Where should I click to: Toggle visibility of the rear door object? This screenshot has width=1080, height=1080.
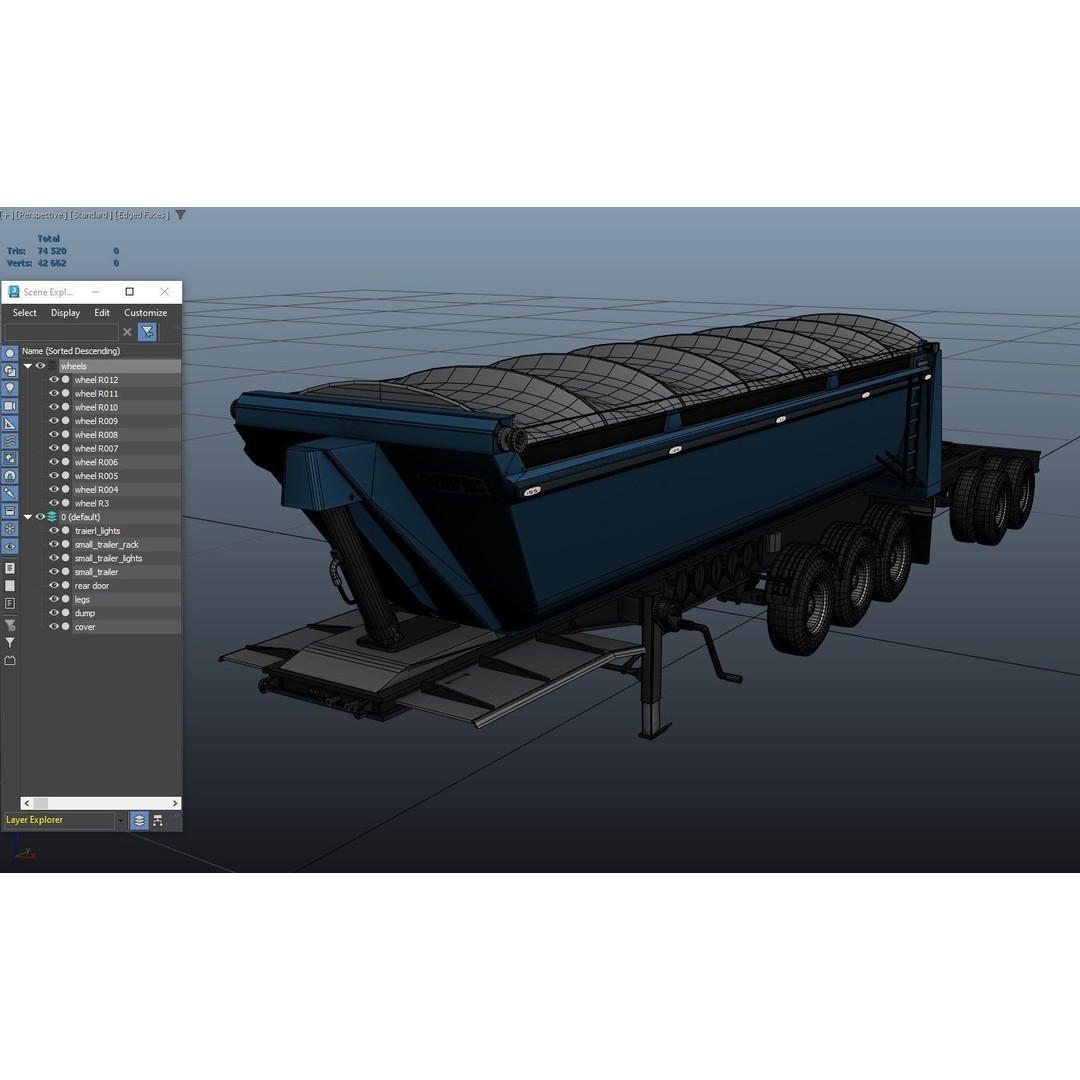54,585
